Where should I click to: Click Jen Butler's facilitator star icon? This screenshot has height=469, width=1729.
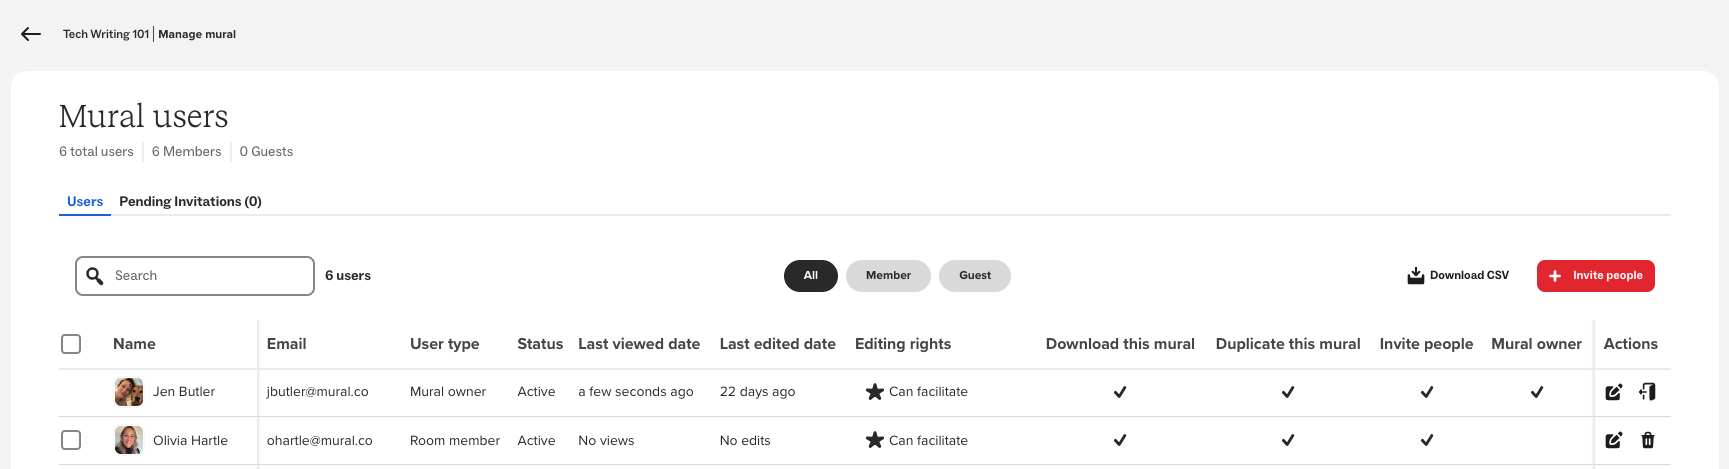874,392
